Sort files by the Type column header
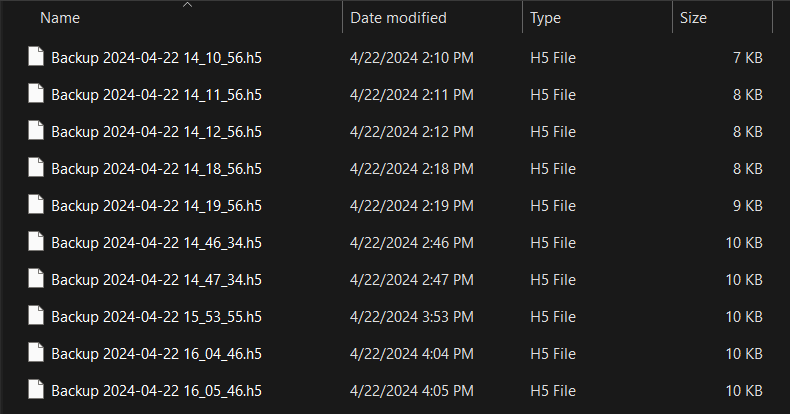 pos(545,18)
